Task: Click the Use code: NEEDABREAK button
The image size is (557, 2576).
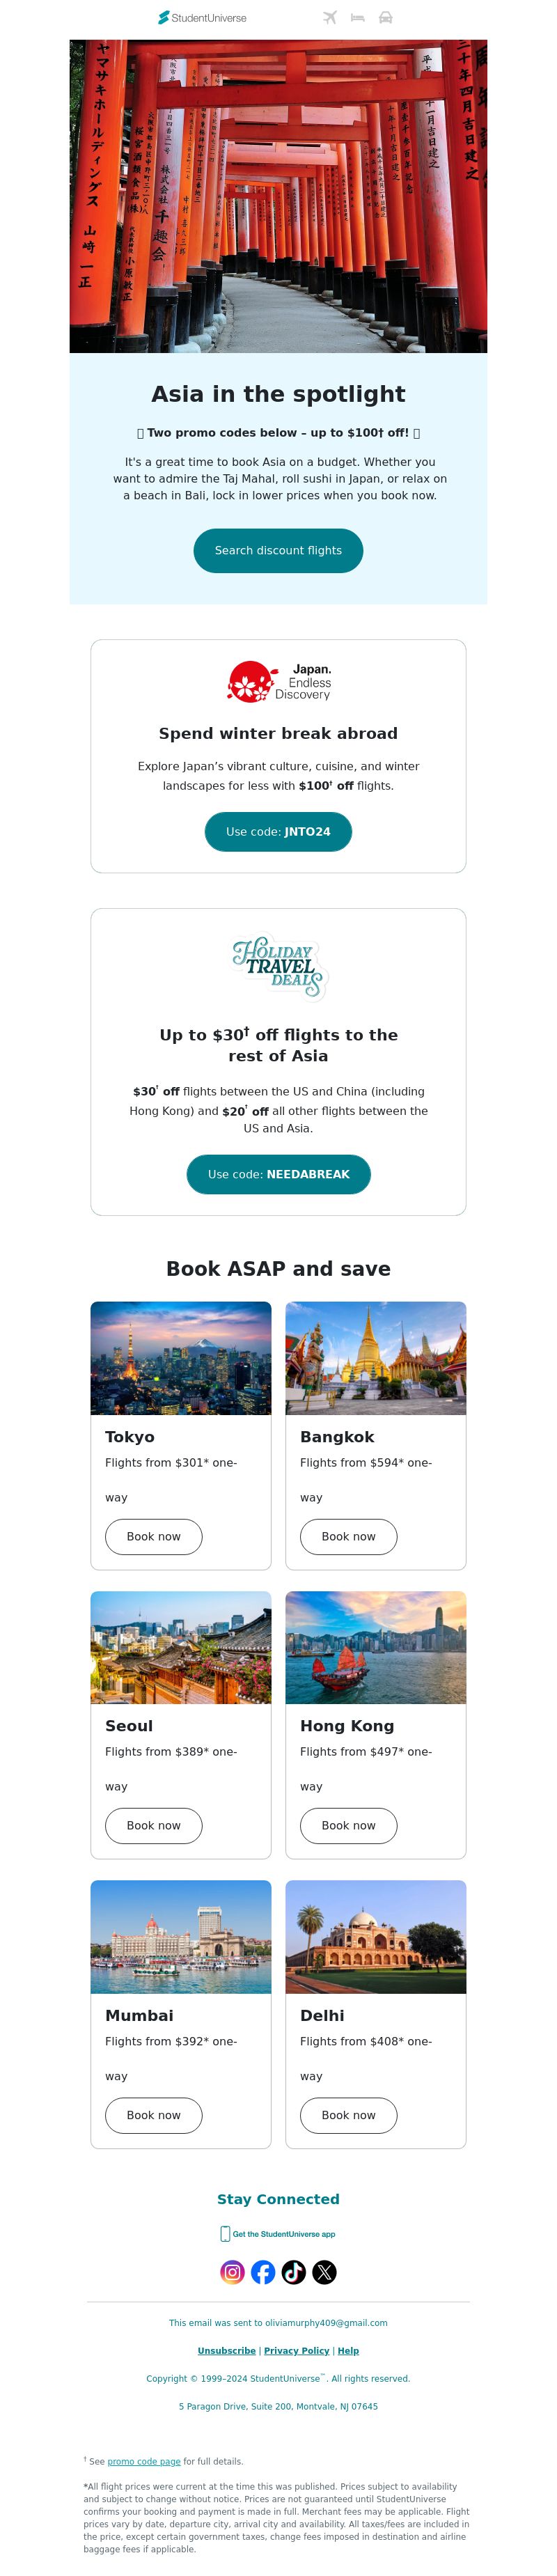Action: tap(278, 1173)
